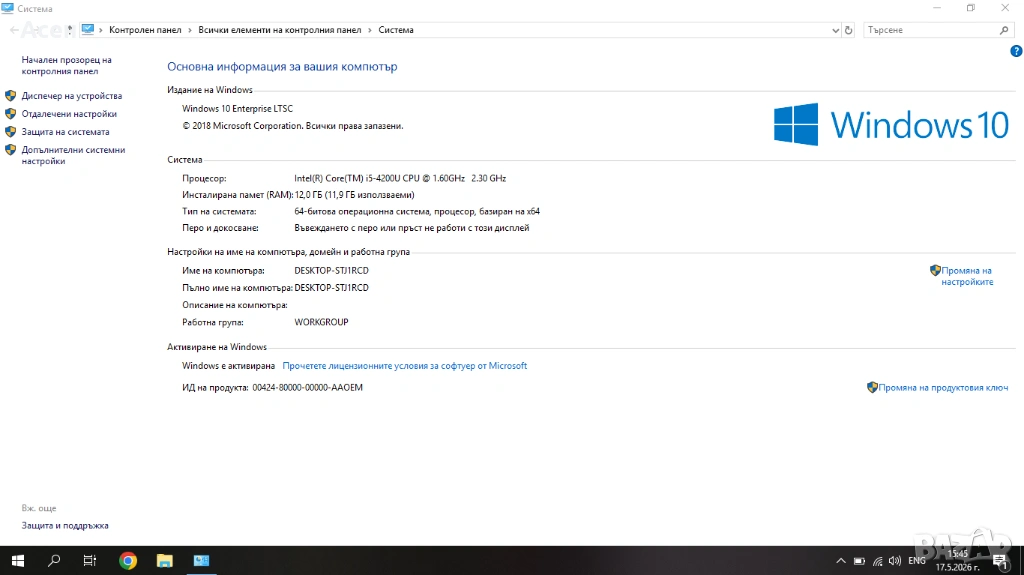
Task: Open Диспечер на устройства link
Action: (x=72, y=95)
